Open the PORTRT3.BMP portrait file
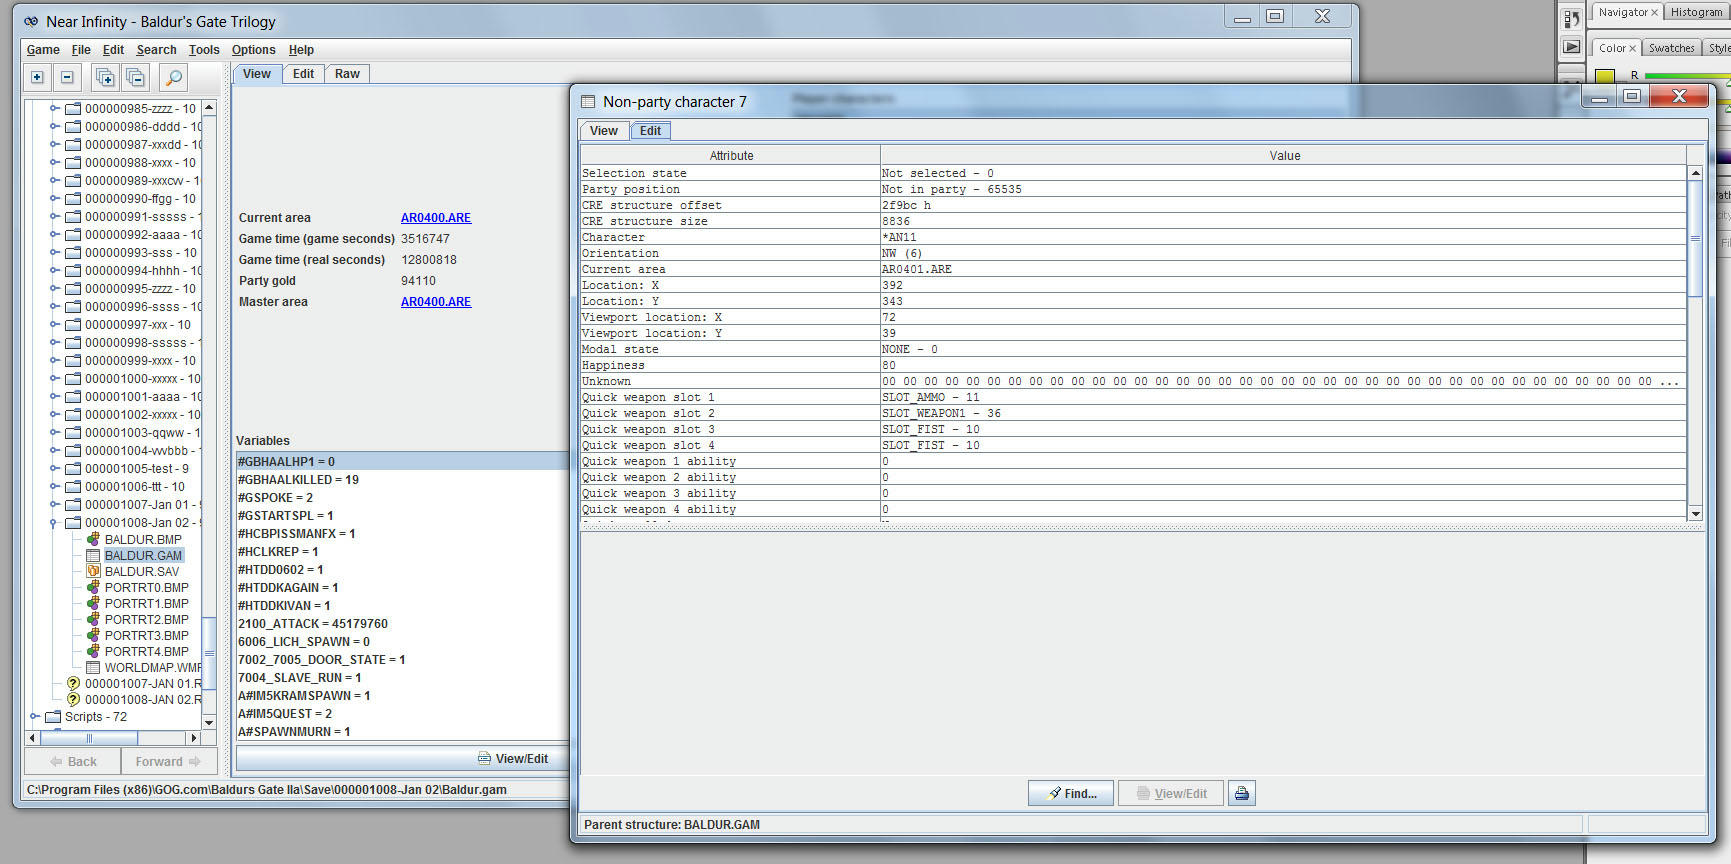1731x864 pixels. [146, 635]
